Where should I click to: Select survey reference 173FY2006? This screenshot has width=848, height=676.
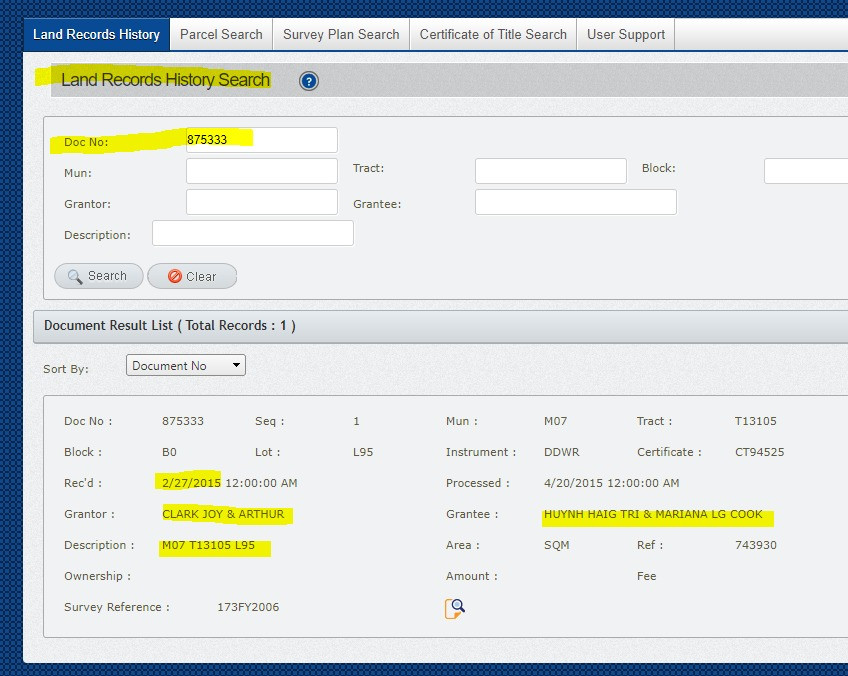tap(248, 607)
